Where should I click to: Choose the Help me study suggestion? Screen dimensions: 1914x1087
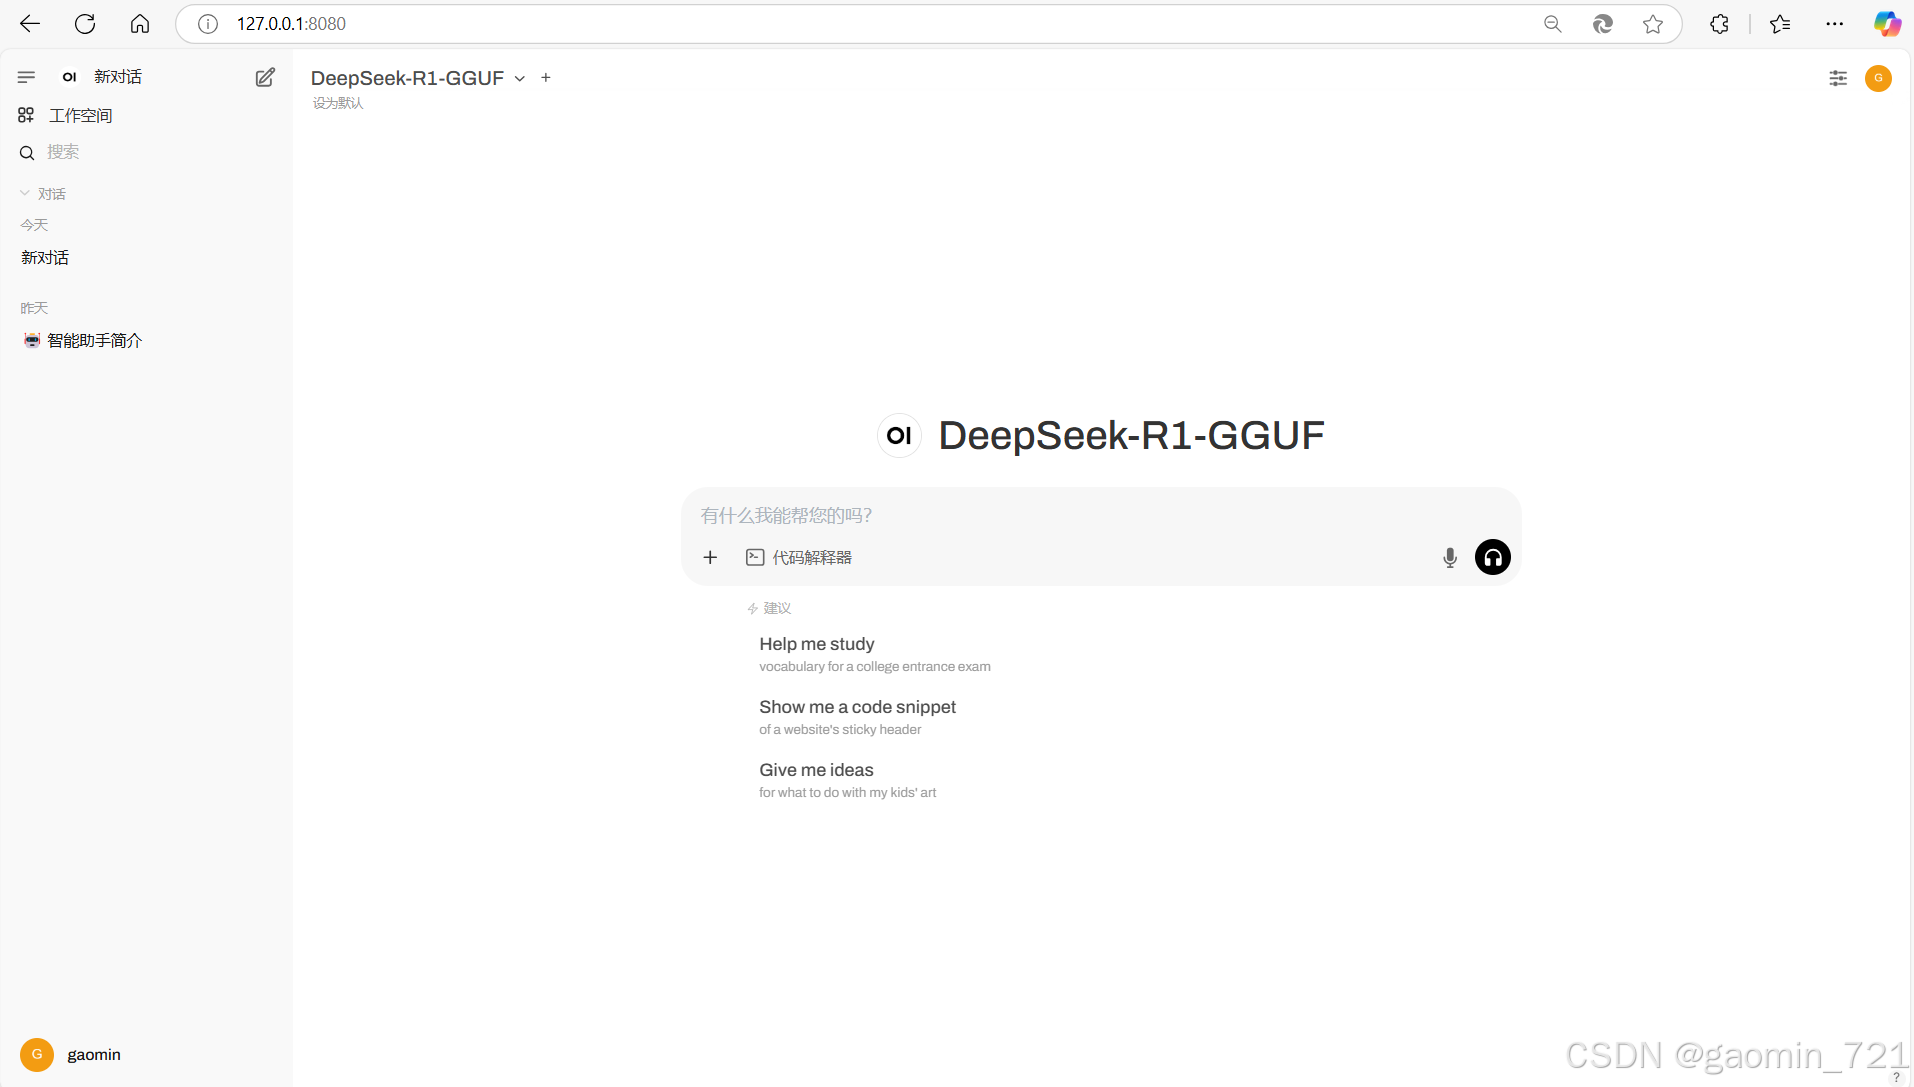click(x=875, y=654)
